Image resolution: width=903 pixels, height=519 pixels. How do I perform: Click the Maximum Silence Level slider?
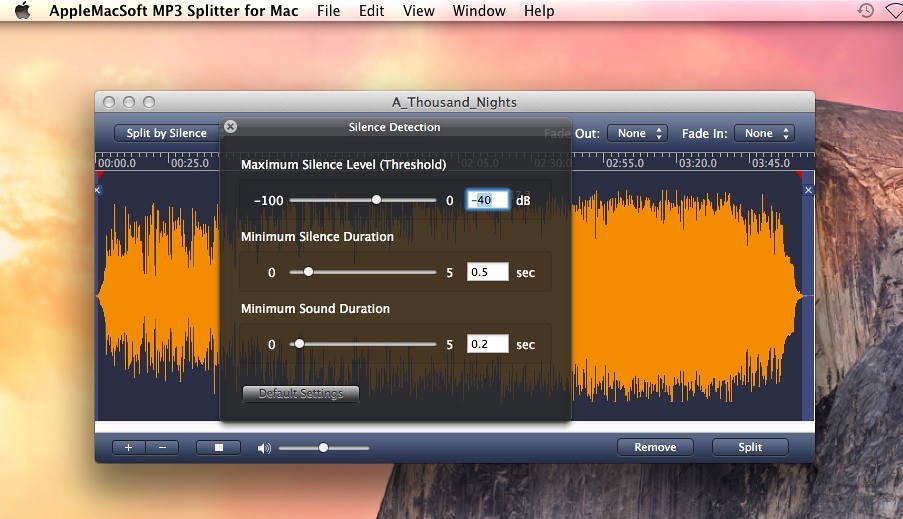click(363, 200)
